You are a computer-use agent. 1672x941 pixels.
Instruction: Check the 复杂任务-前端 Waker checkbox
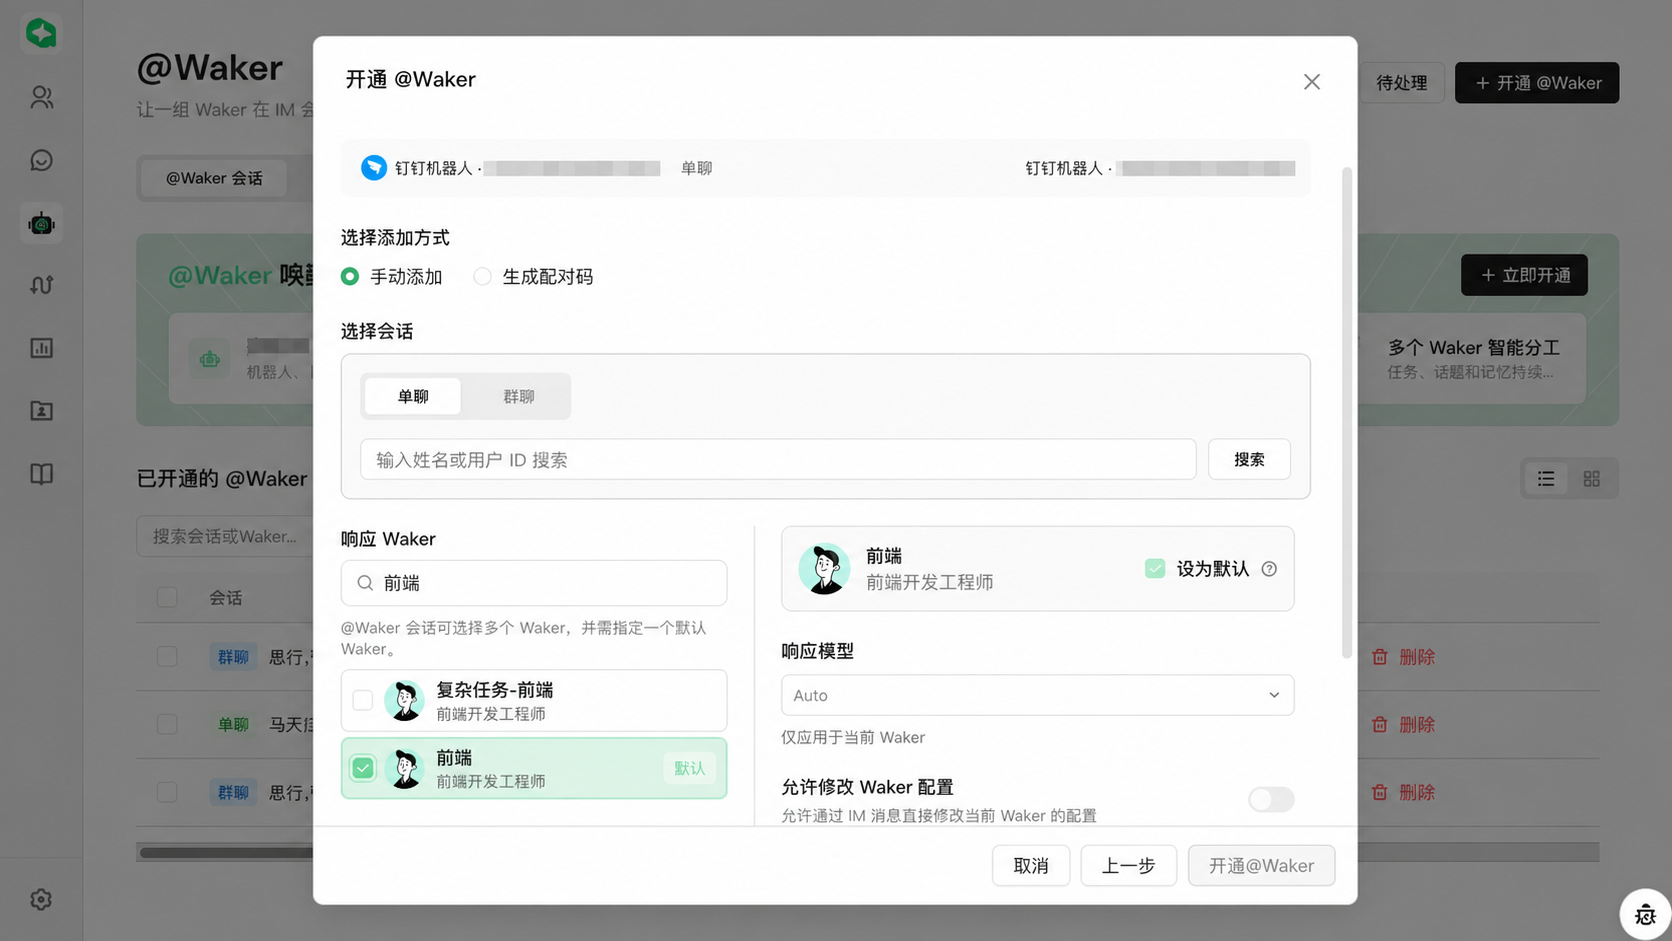tap(363, 700)
